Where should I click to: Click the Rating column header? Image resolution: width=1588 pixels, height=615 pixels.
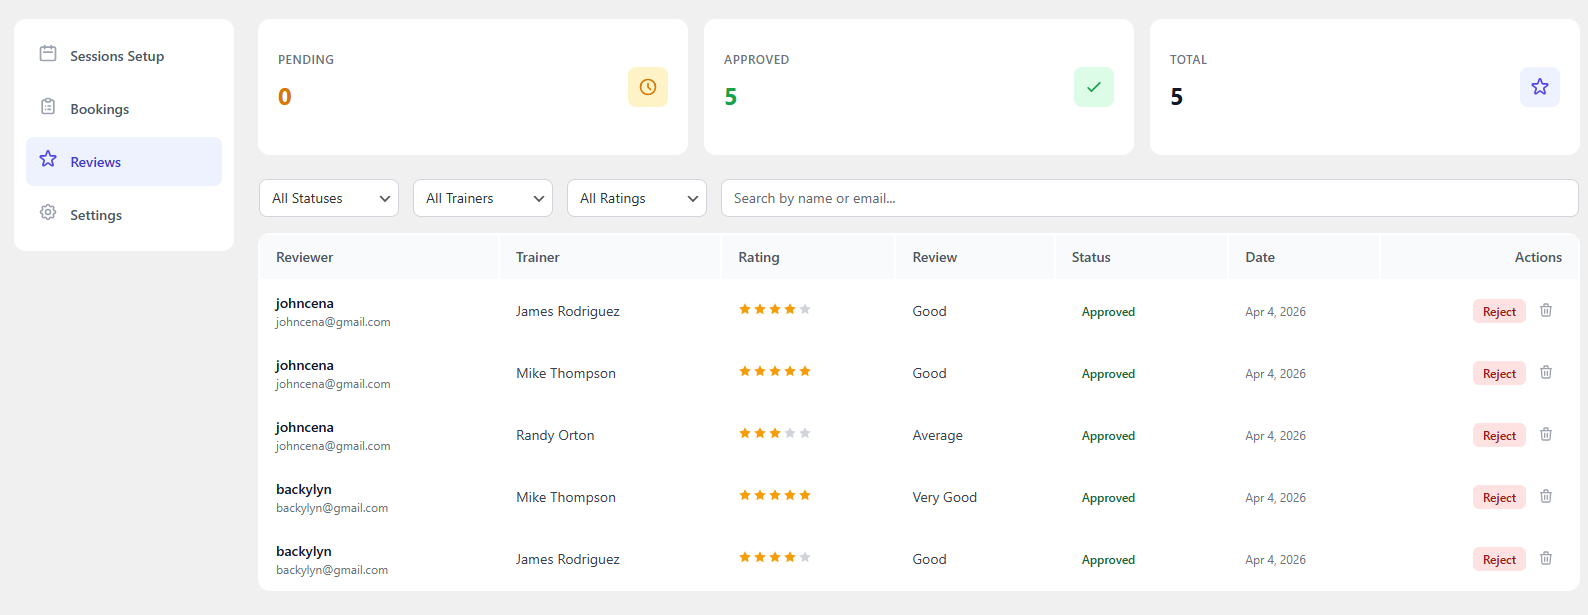[758, 257]
